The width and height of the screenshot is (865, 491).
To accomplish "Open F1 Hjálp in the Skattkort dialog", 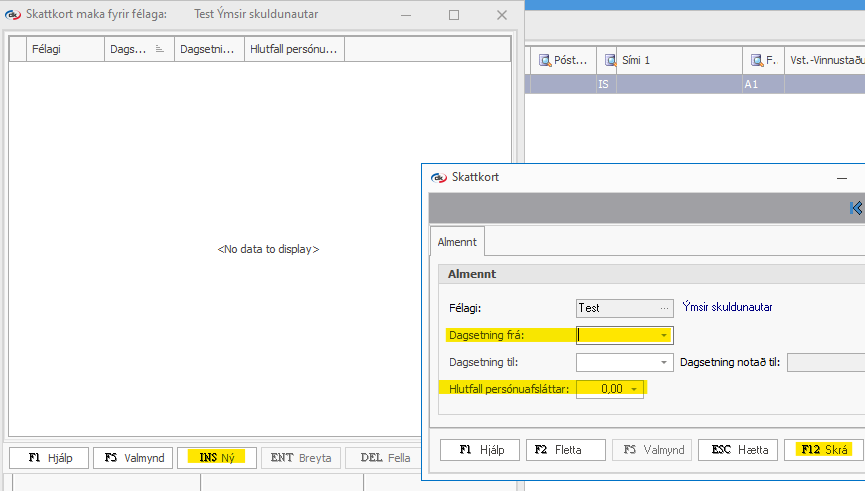I will point(477,450).
